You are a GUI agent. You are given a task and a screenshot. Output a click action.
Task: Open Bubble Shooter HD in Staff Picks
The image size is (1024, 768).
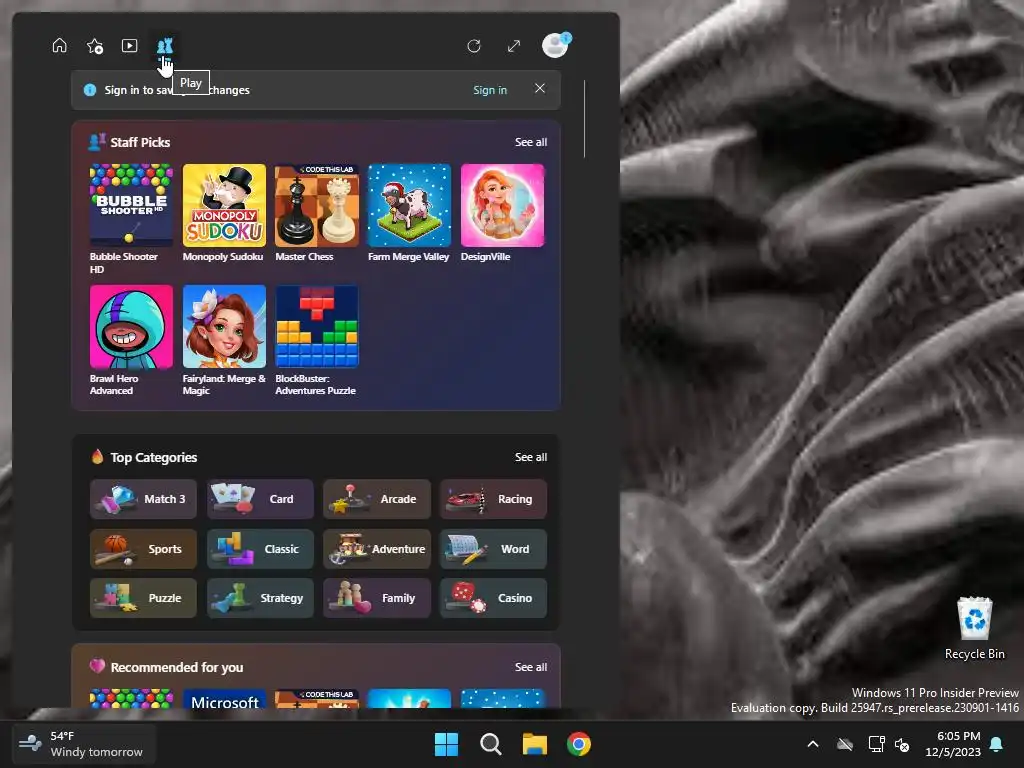click(131, 219)
